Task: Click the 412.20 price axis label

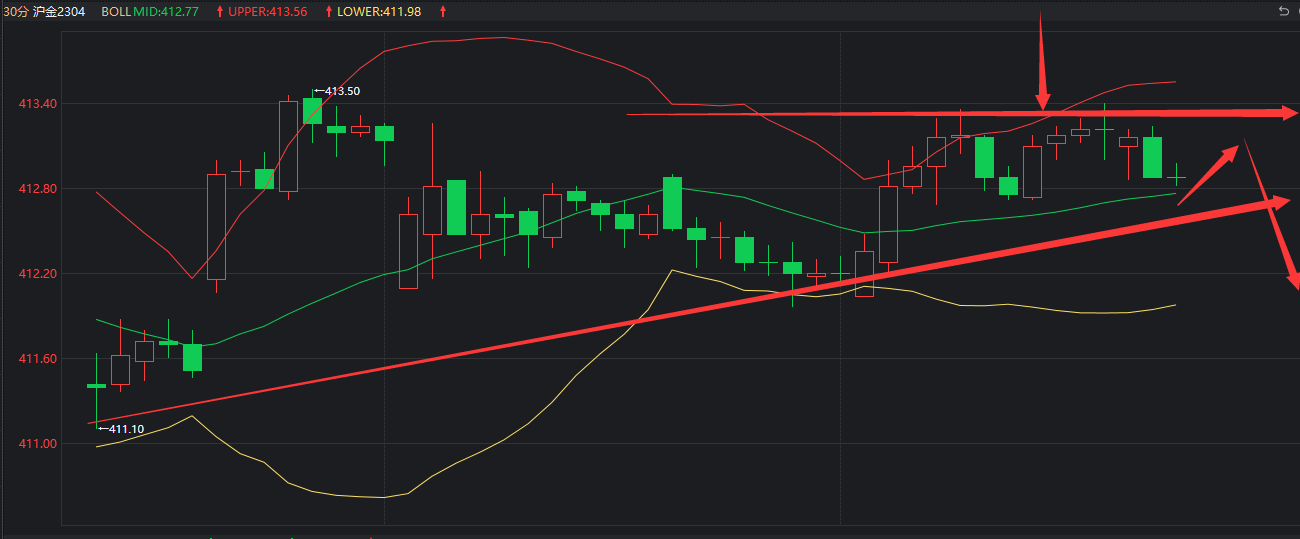Action: click(x=37, y=274)
